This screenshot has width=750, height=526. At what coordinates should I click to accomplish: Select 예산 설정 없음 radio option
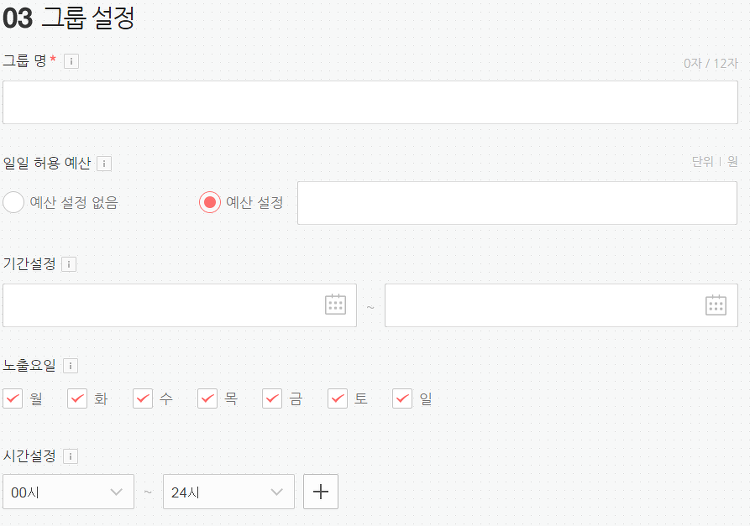(13, 202)
